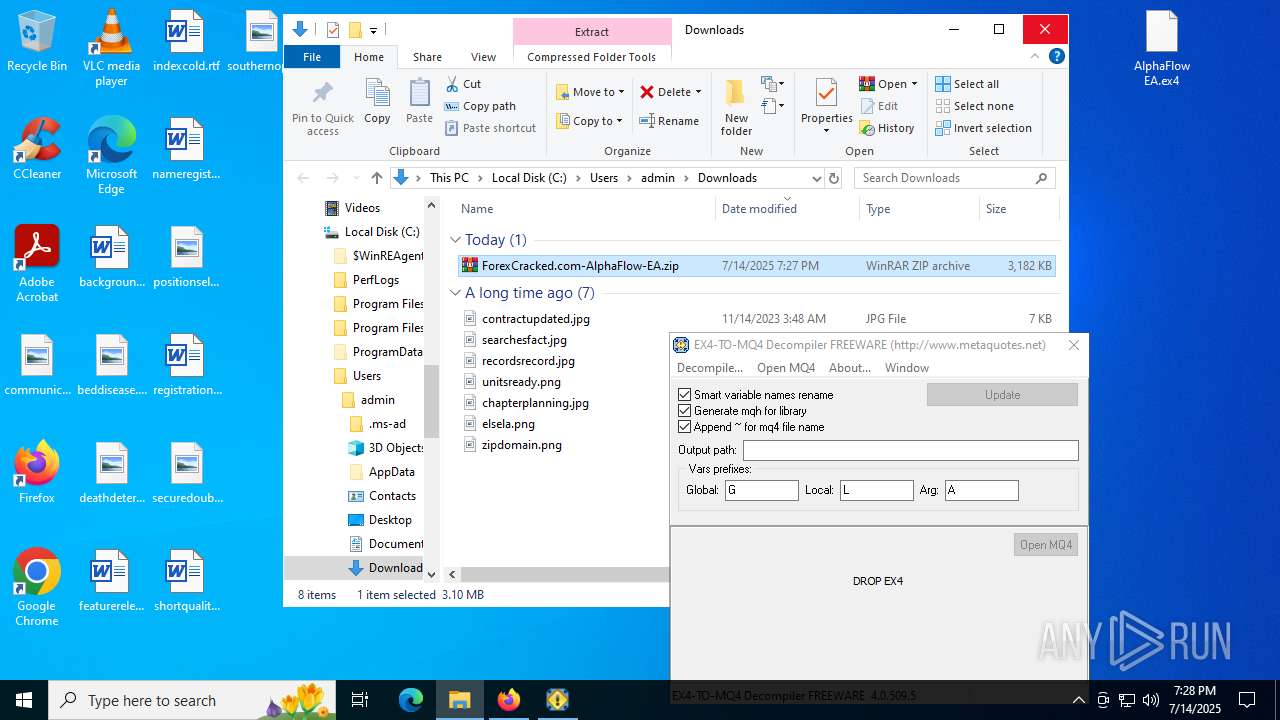Click Copy path in the ribbon
This screenshot has height=720, width=1280.
point(480,106)
